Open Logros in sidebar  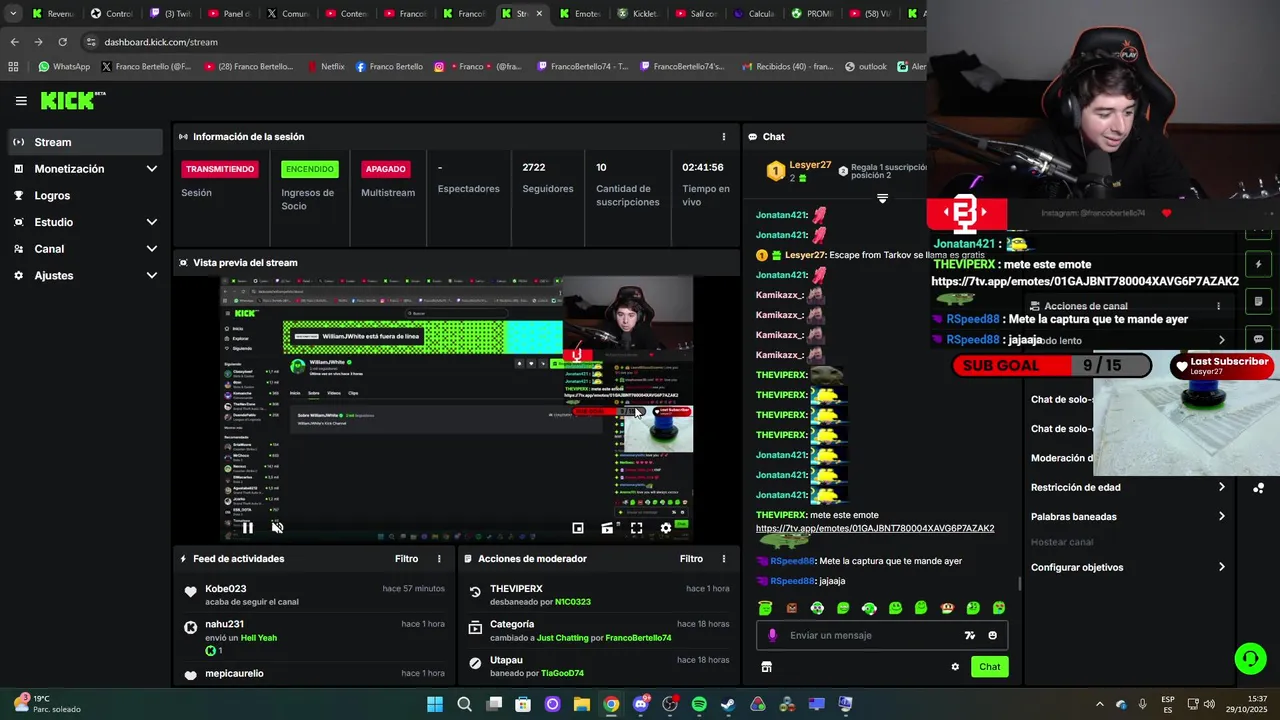point(84,196)
